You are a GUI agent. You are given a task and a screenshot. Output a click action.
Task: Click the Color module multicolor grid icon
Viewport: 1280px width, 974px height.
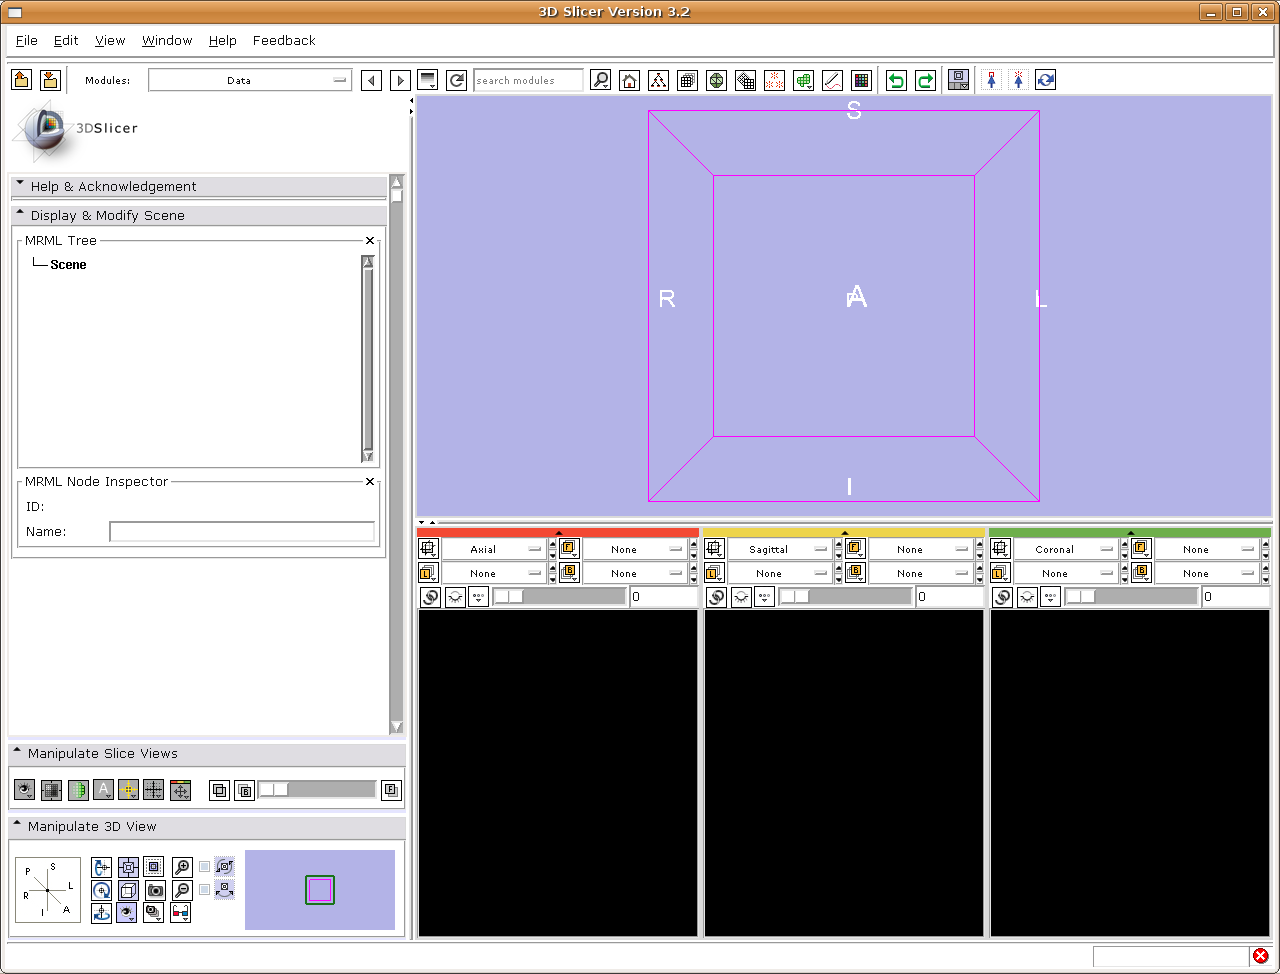(x=861, y=80)
